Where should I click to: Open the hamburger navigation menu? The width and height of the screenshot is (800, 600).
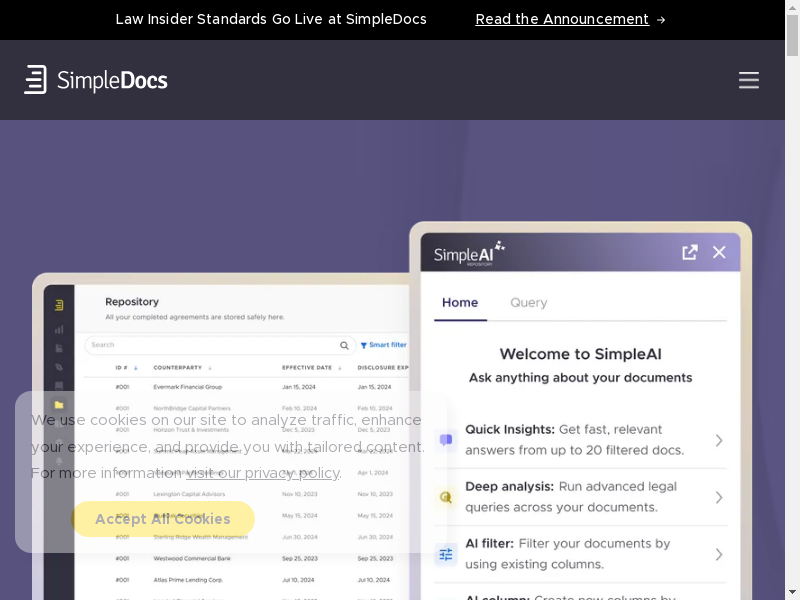[748, 80]
